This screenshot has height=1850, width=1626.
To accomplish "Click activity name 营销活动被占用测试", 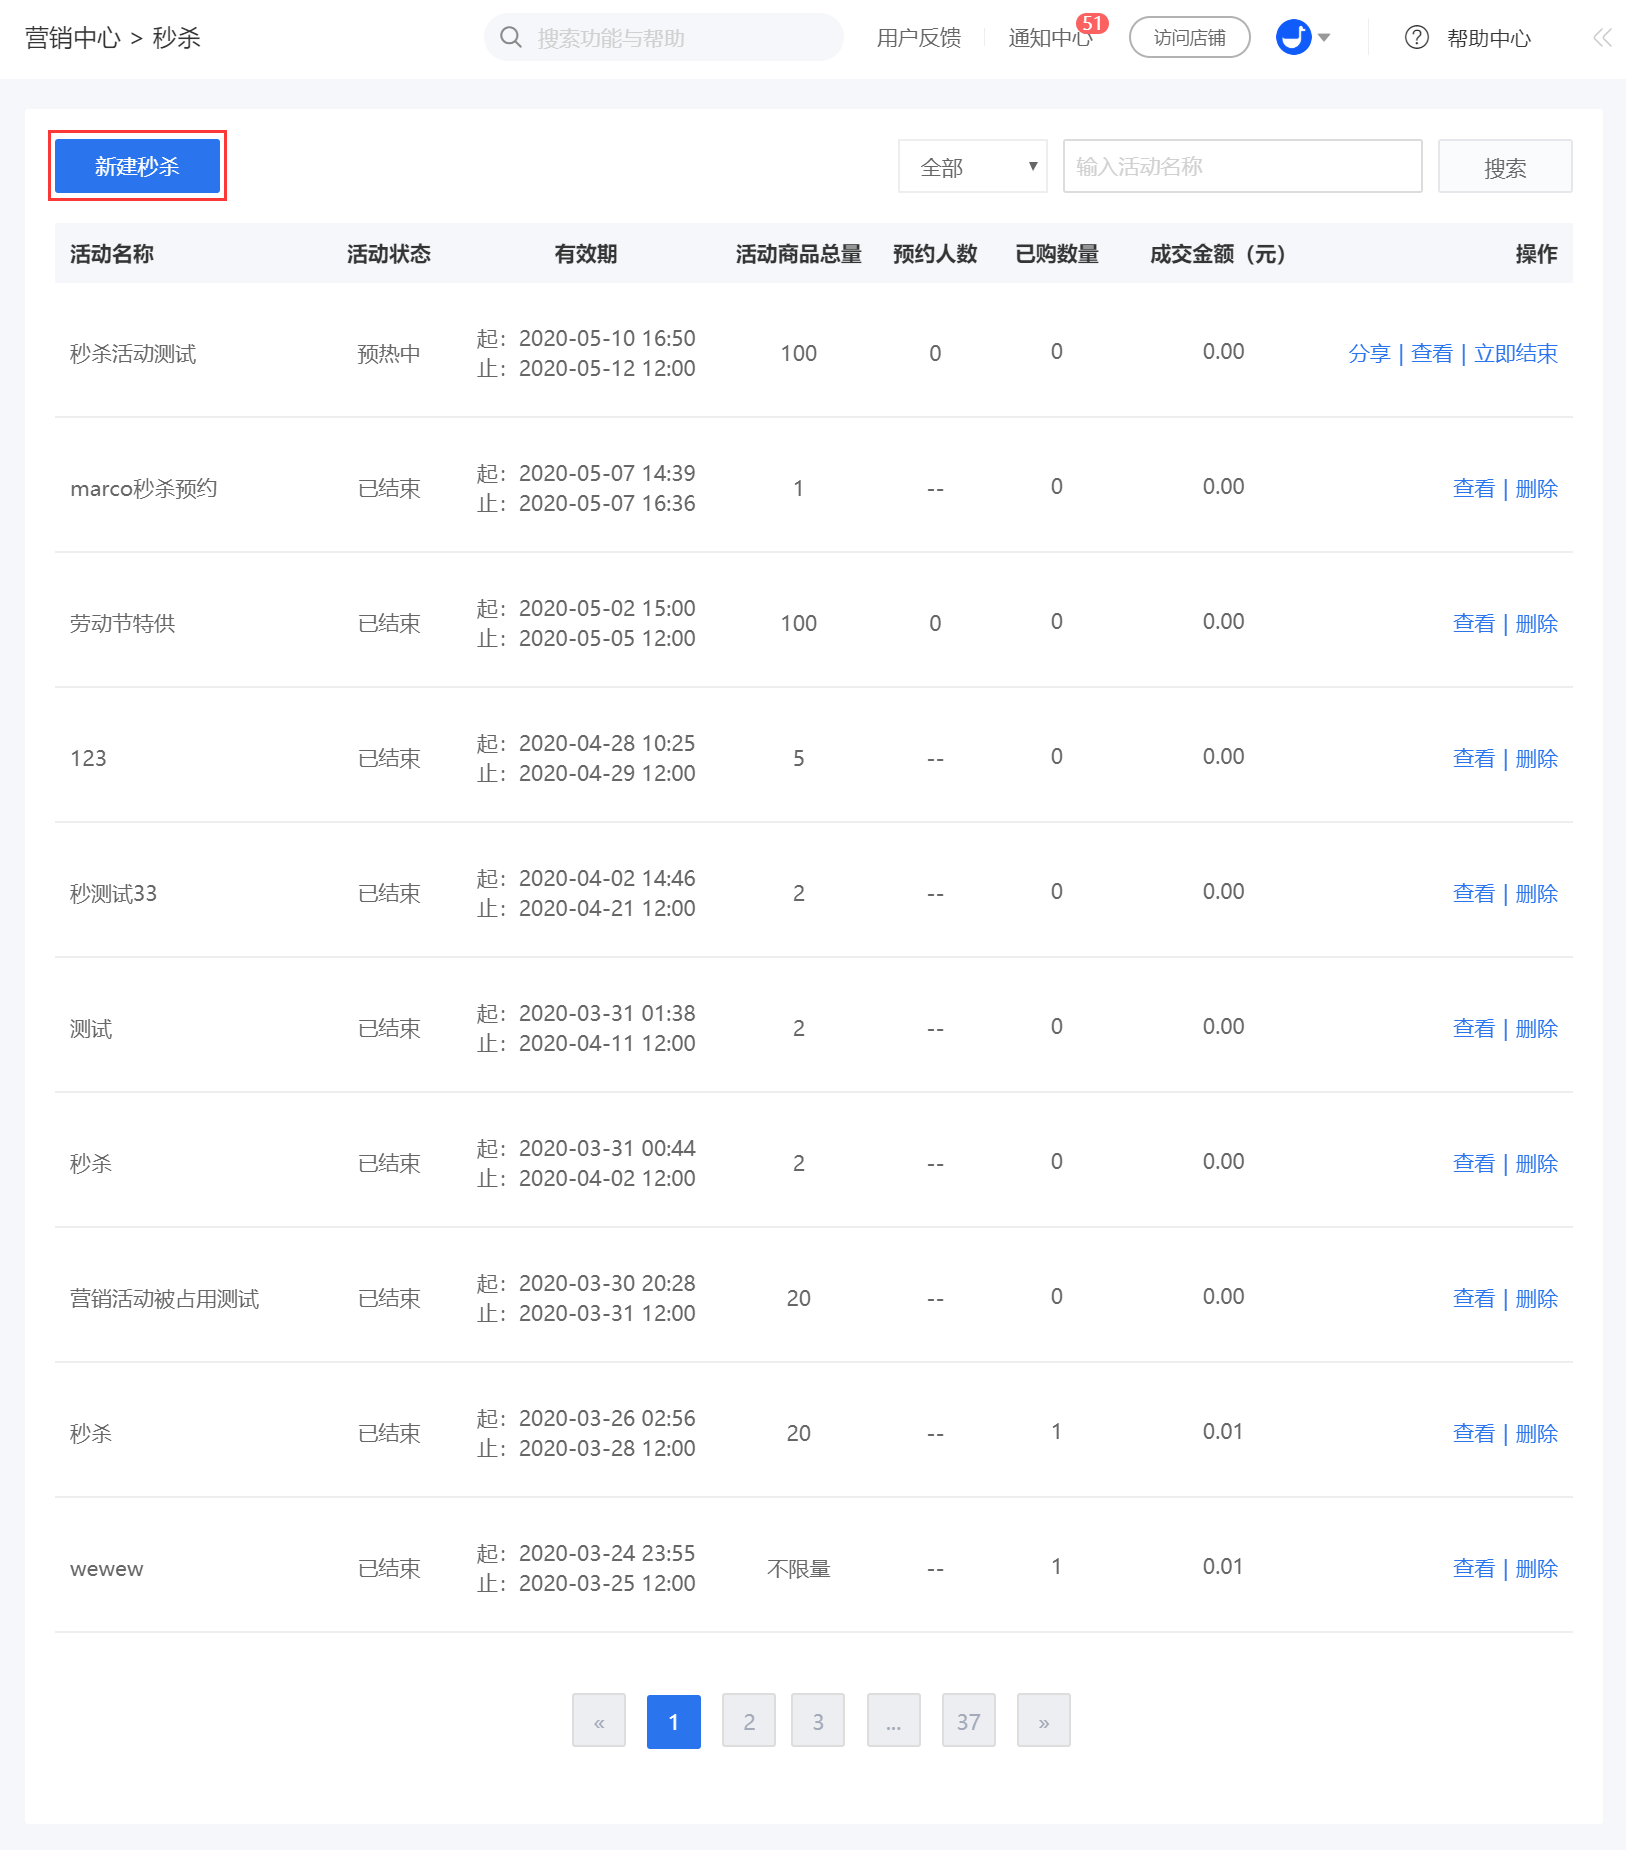I will (x=164, y=1298).
